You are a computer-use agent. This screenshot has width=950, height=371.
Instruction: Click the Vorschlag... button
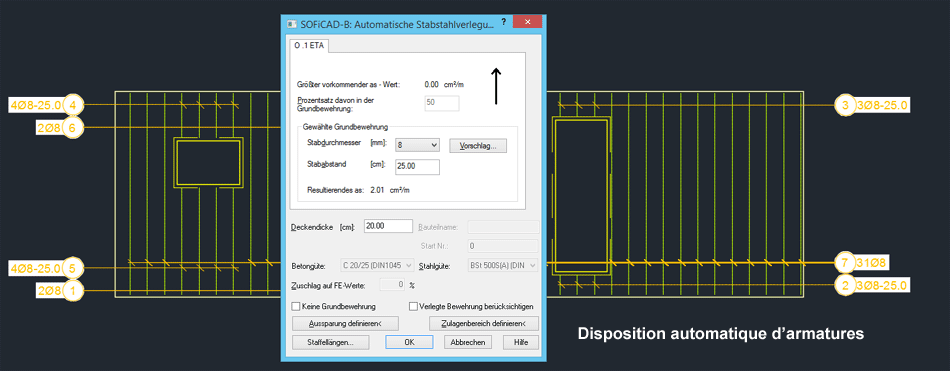[x=478, y=146]
